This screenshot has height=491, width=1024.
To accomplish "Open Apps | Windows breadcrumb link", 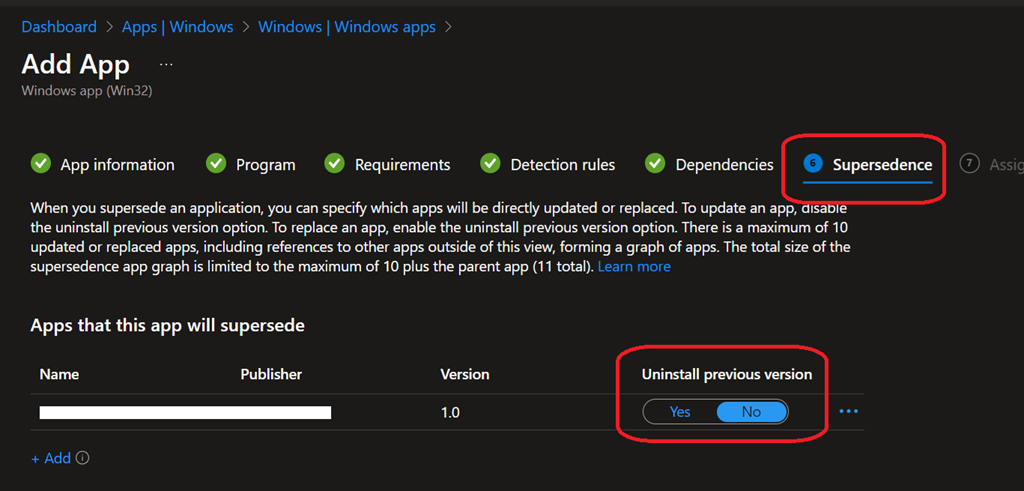I will [x=177, y=27].
